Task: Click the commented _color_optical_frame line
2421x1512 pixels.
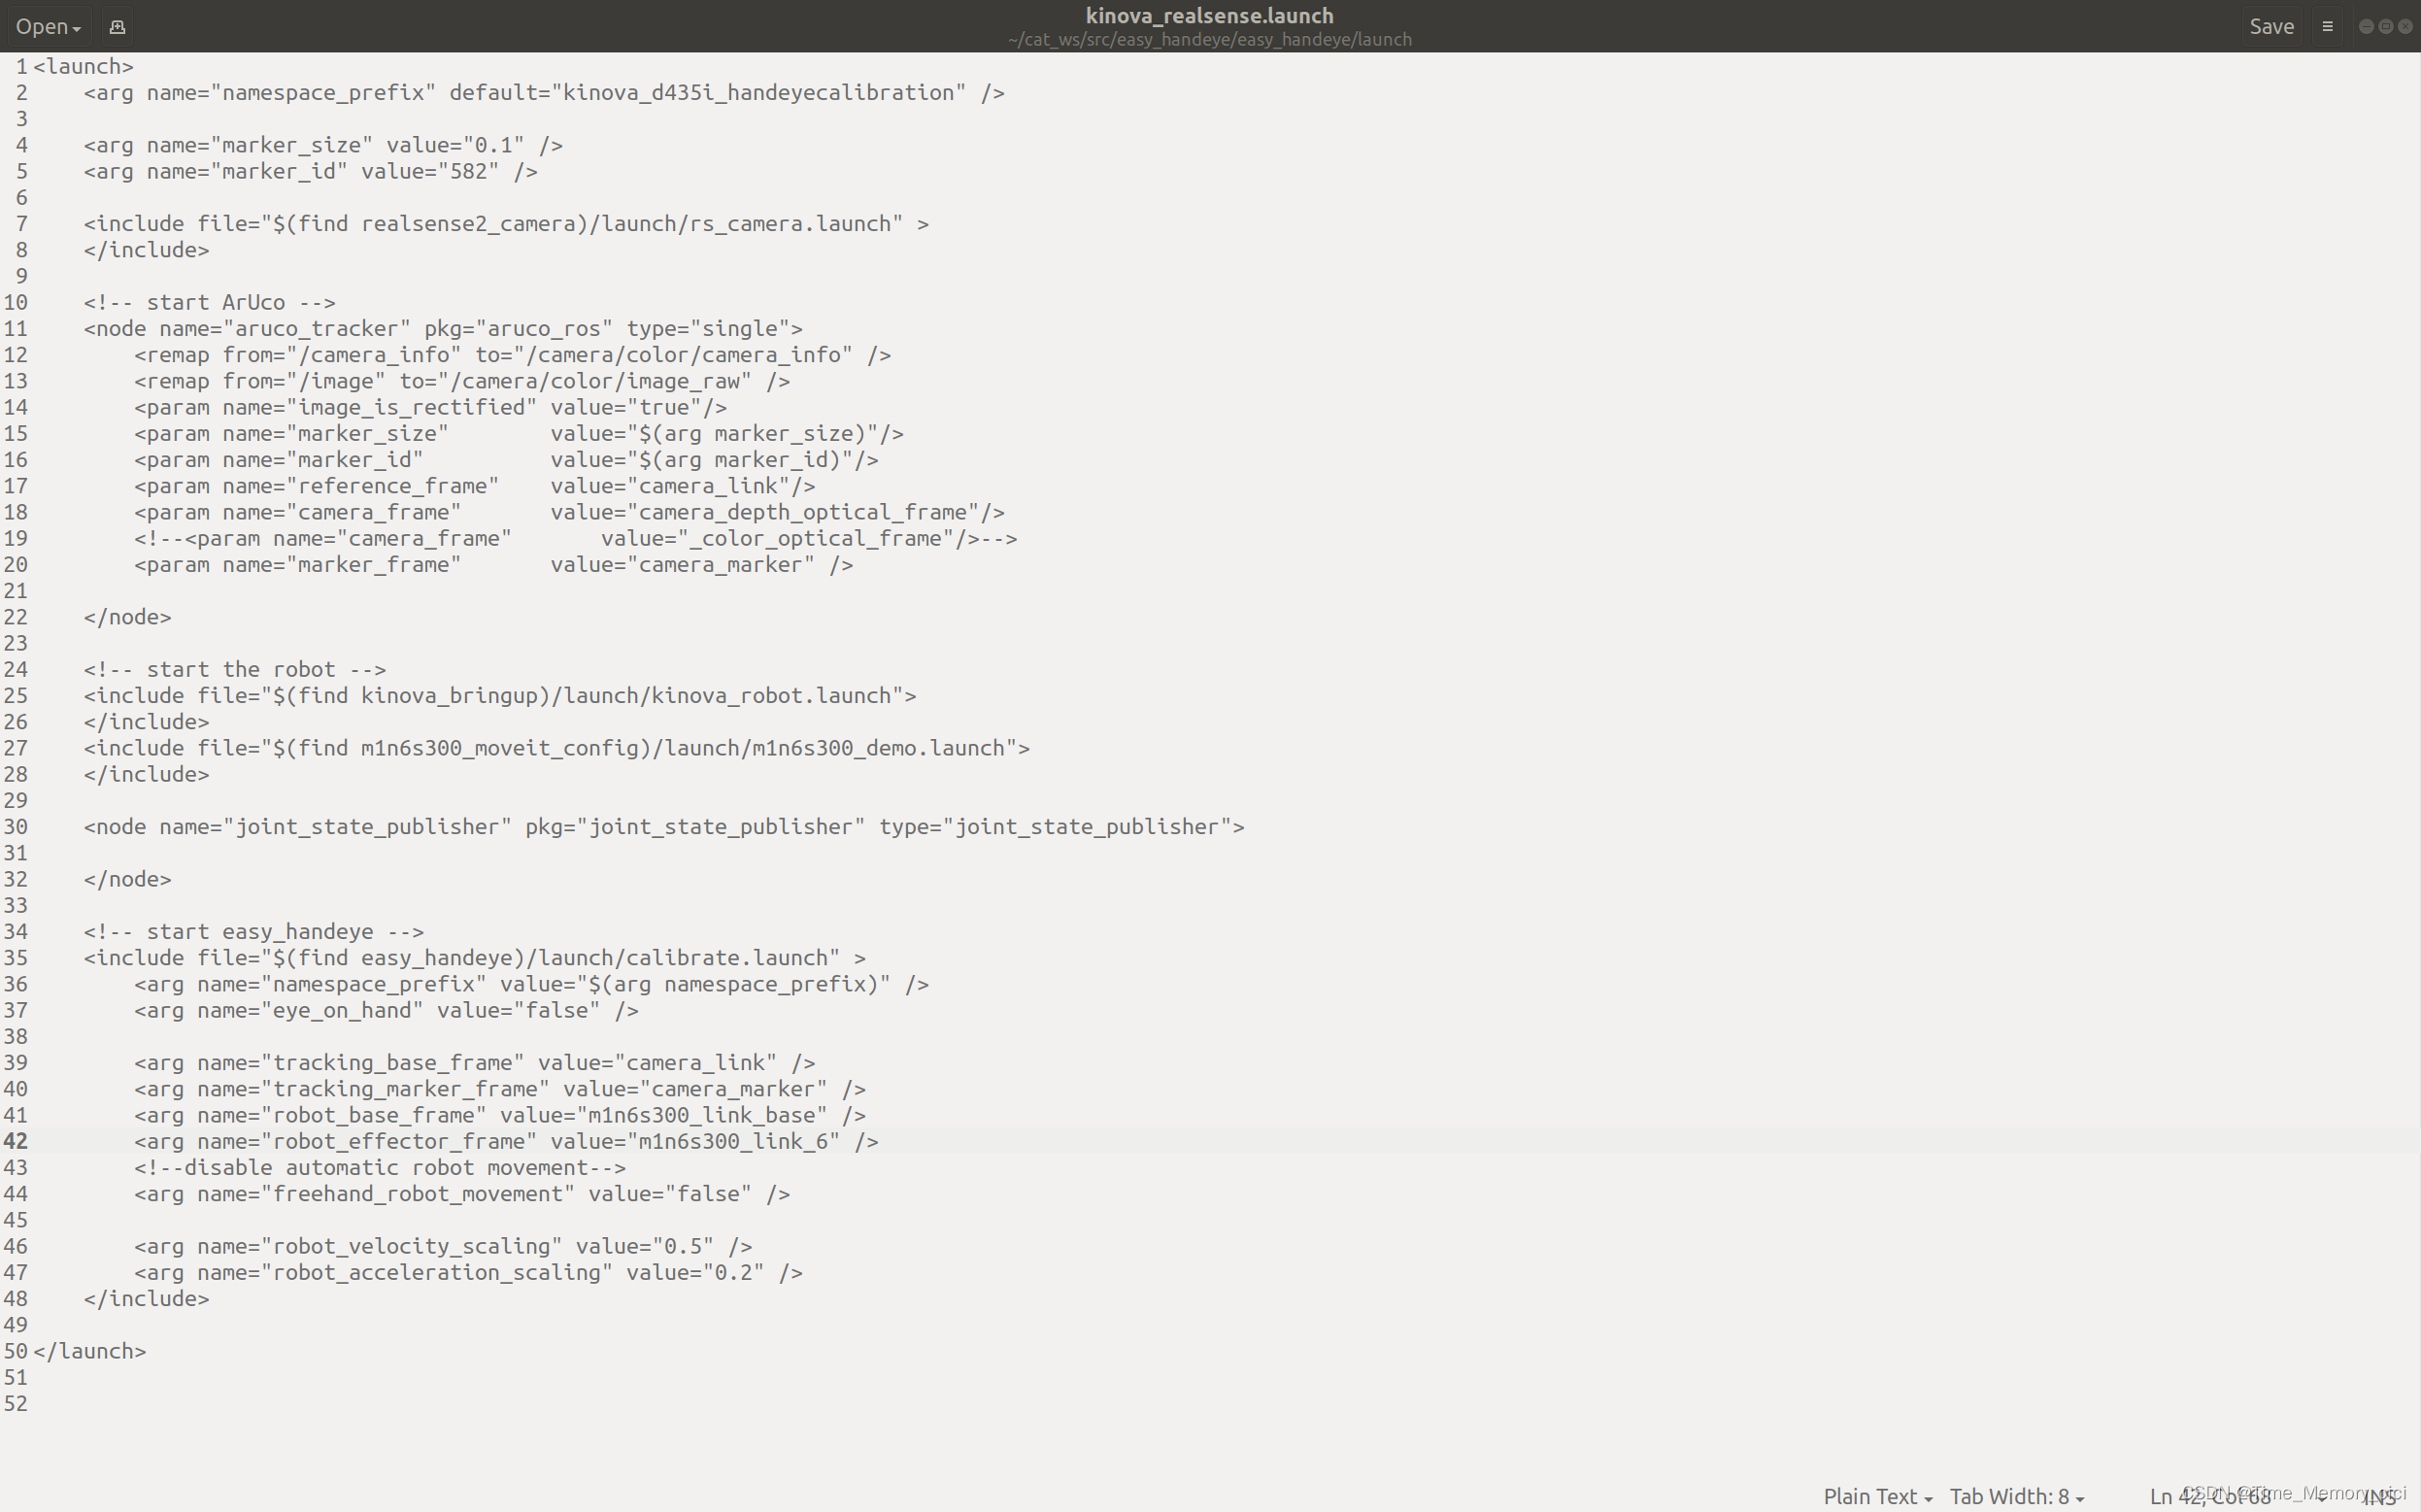Action: tap(575, 538)
